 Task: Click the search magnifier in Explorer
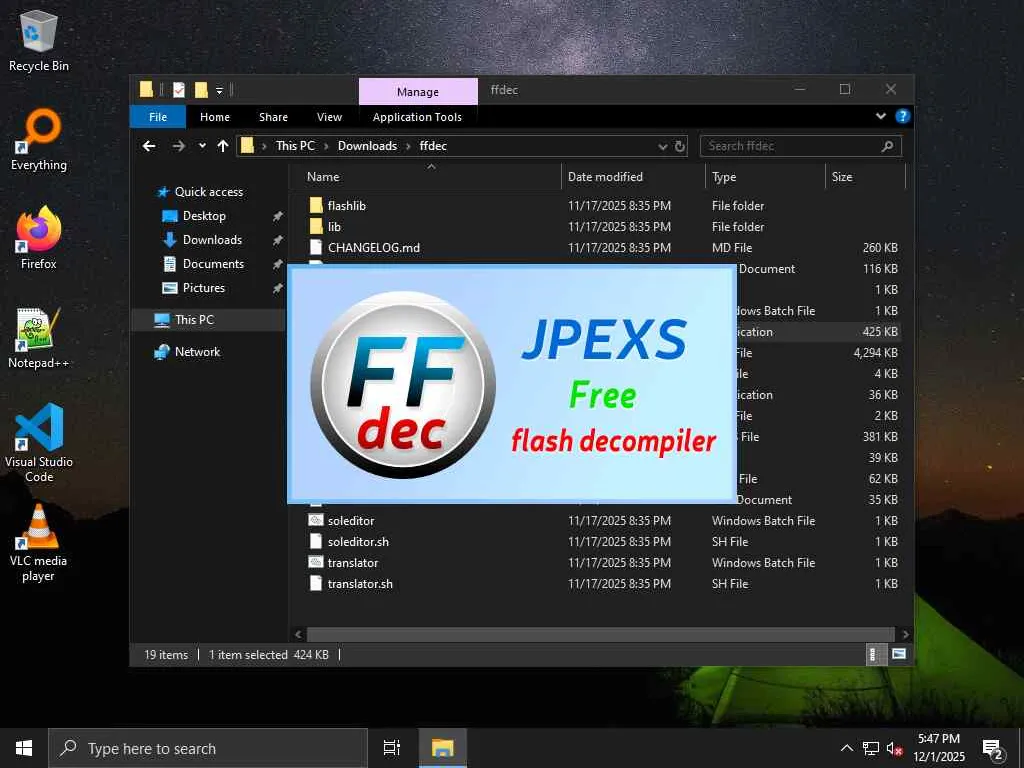click(887, 146)
